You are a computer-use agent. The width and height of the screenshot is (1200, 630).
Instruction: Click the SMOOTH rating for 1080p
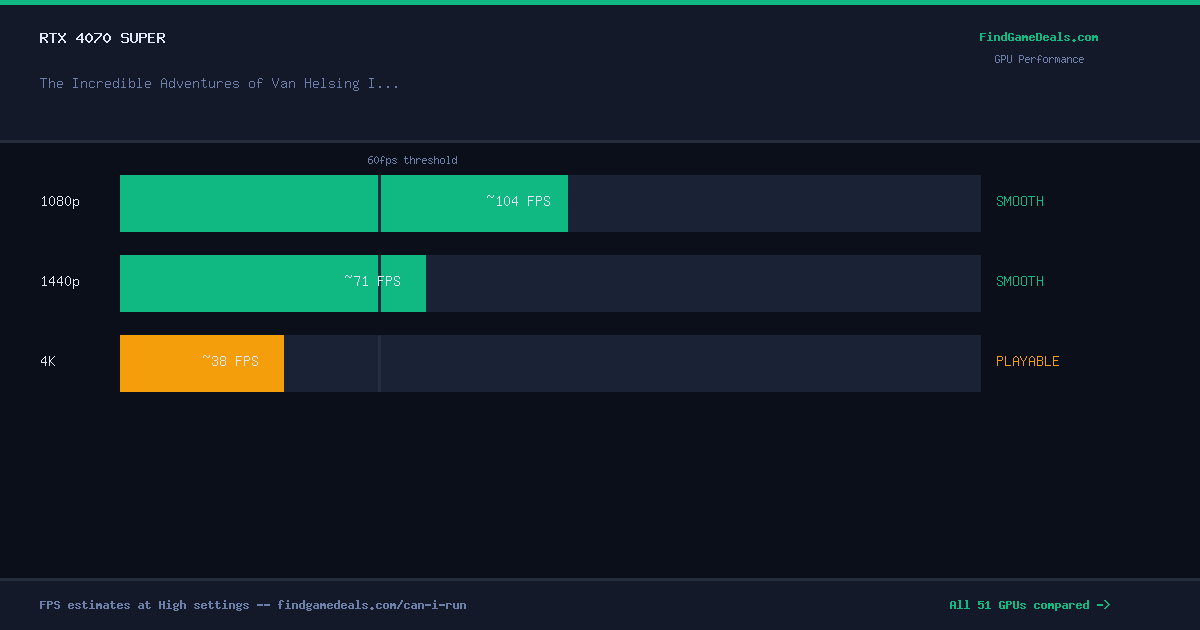pyautogui.click(x=1020, y=201)
